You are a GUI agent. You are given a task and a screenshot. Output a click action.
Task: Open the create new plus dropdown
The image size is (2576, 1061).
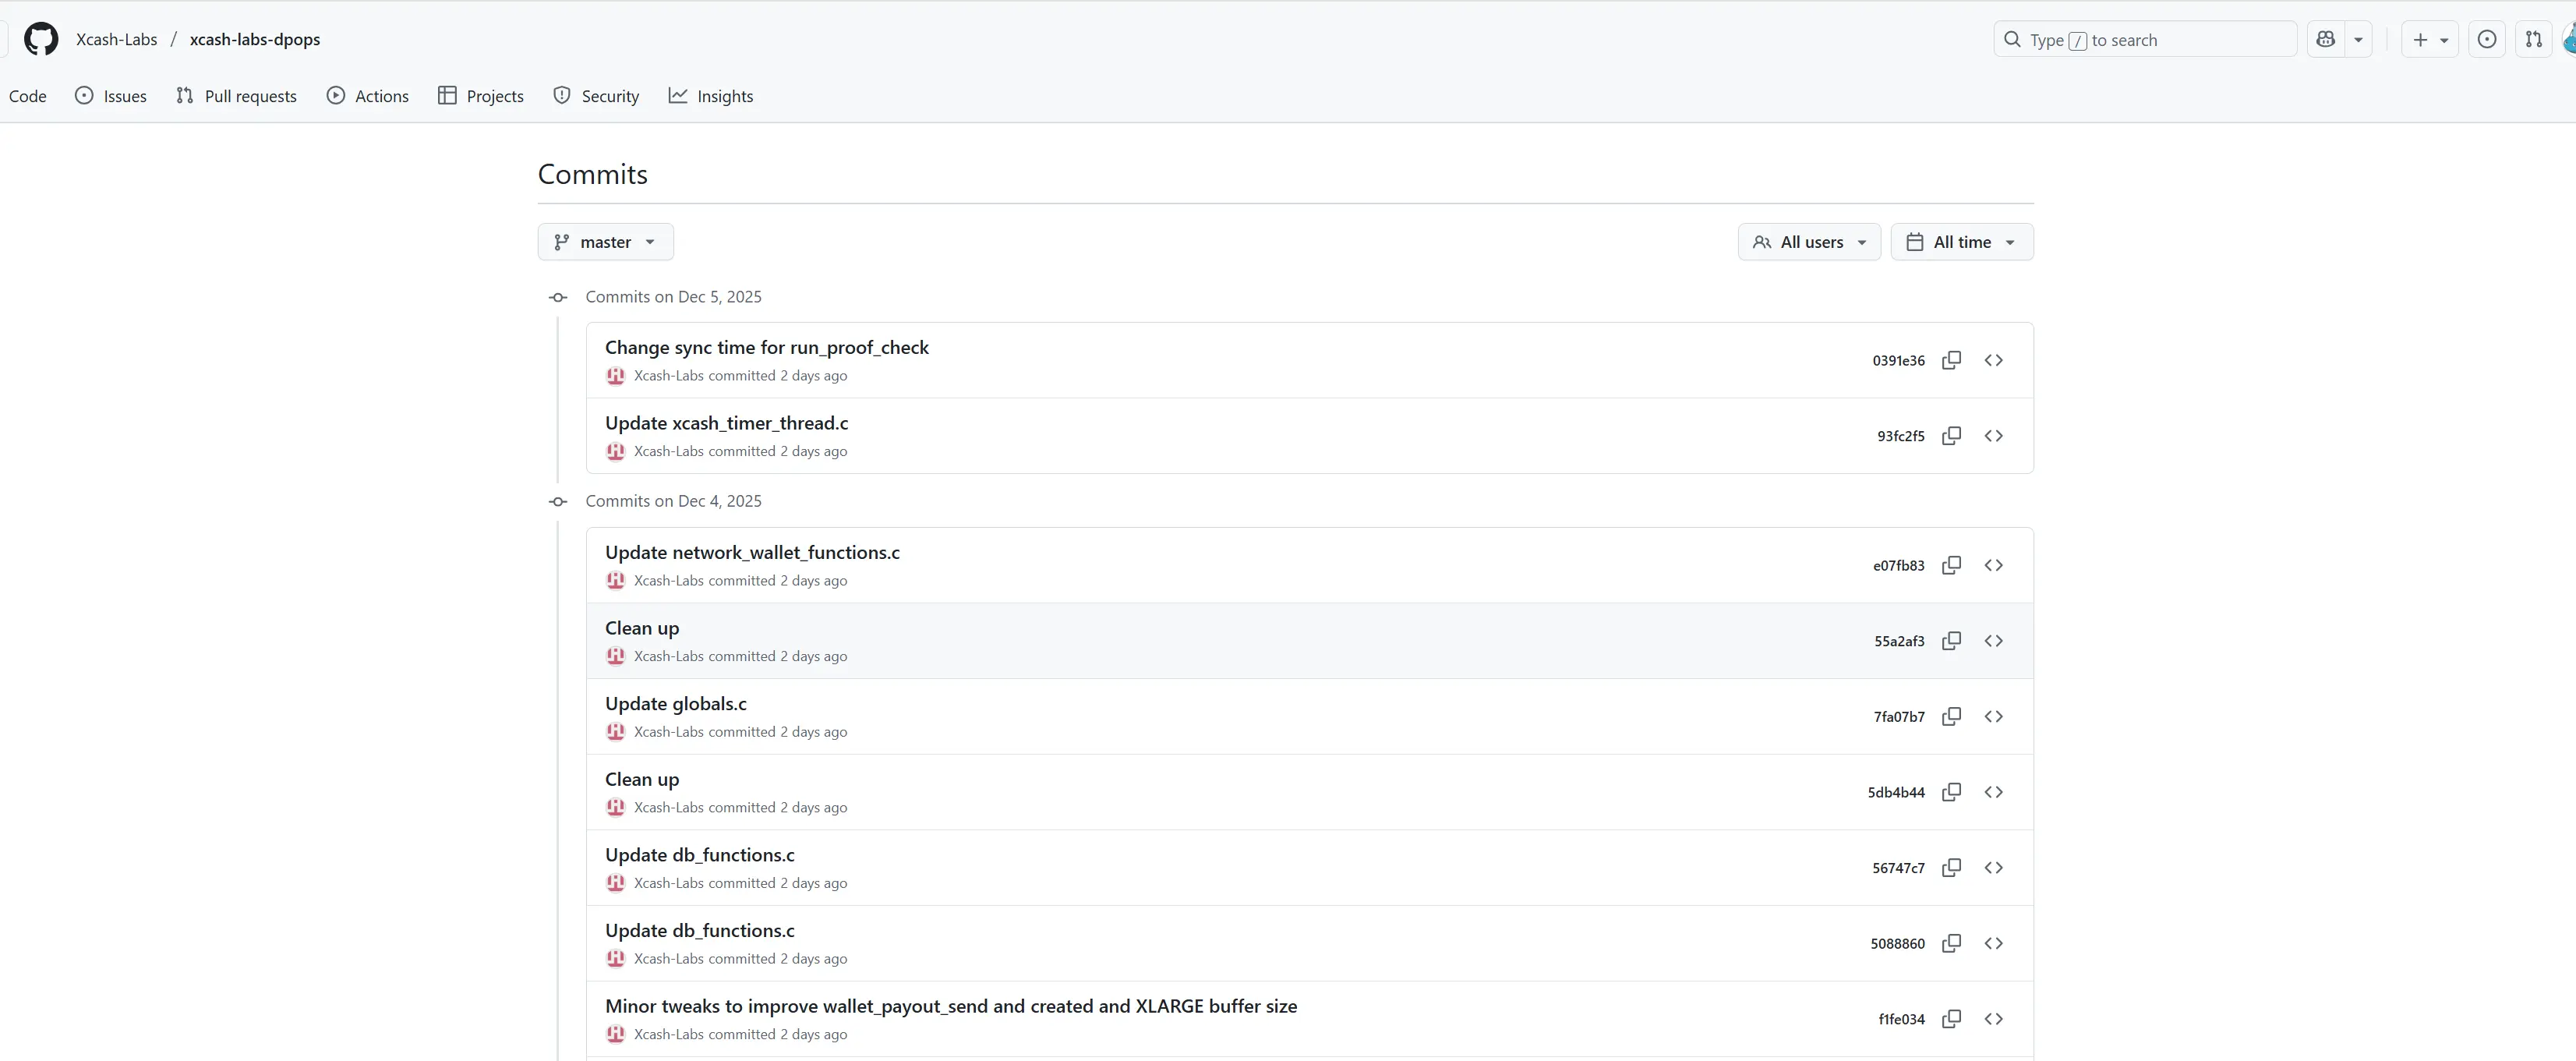pos(2429,39)
